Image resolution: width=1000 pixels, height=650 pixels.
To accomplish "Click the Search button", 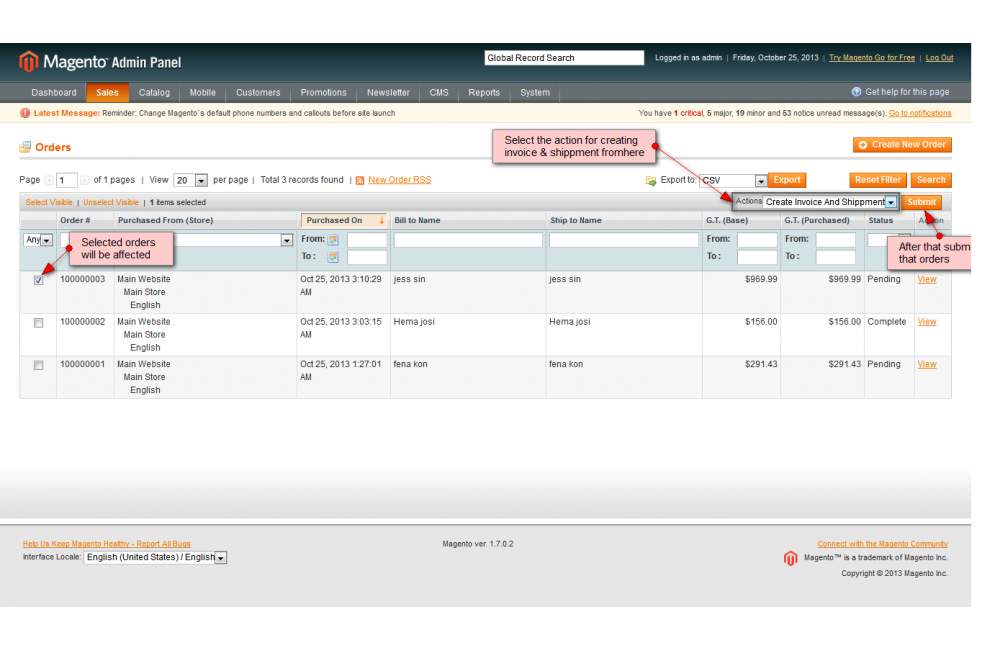I will 931,181.
